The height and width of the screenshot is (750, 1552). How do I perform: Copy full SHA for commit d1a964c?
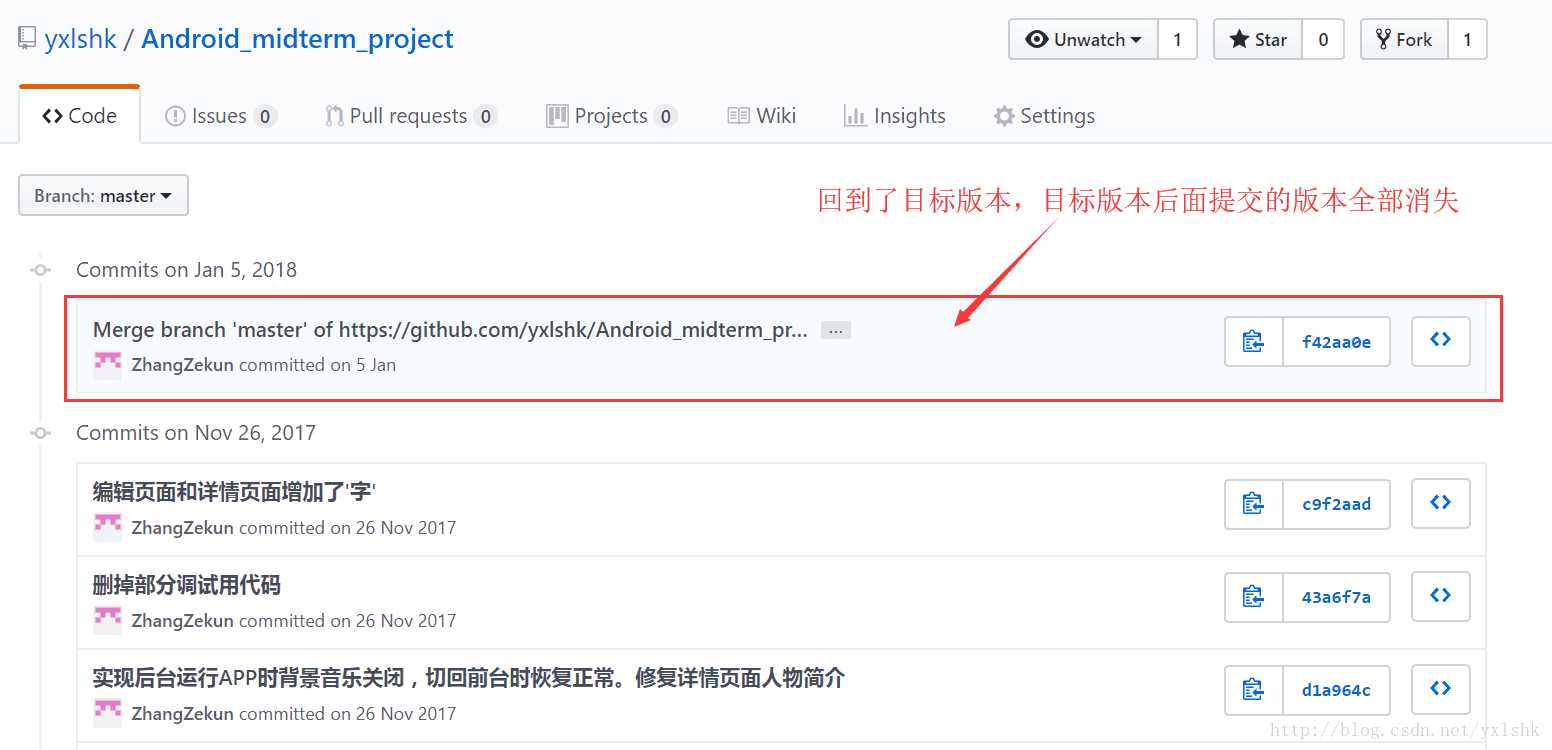pyautogui.click(x=1254, y=690)
